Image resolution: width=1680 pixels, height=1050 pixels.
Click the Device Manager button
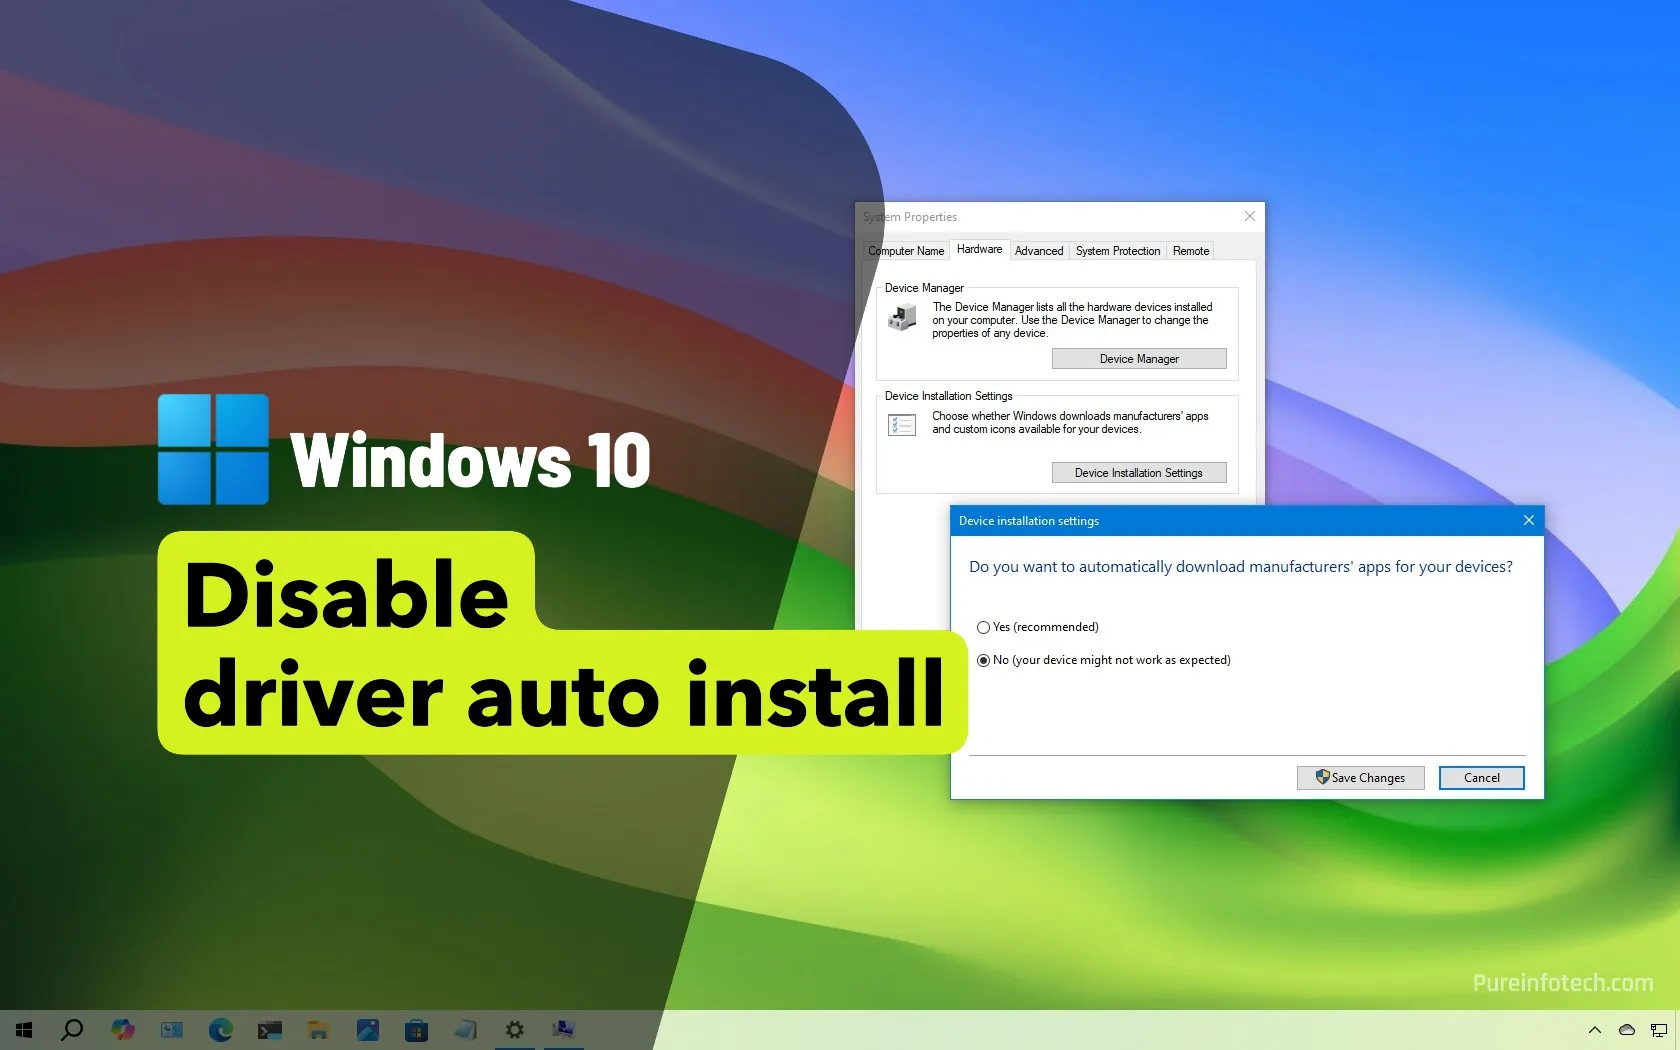click(1139, 359)
